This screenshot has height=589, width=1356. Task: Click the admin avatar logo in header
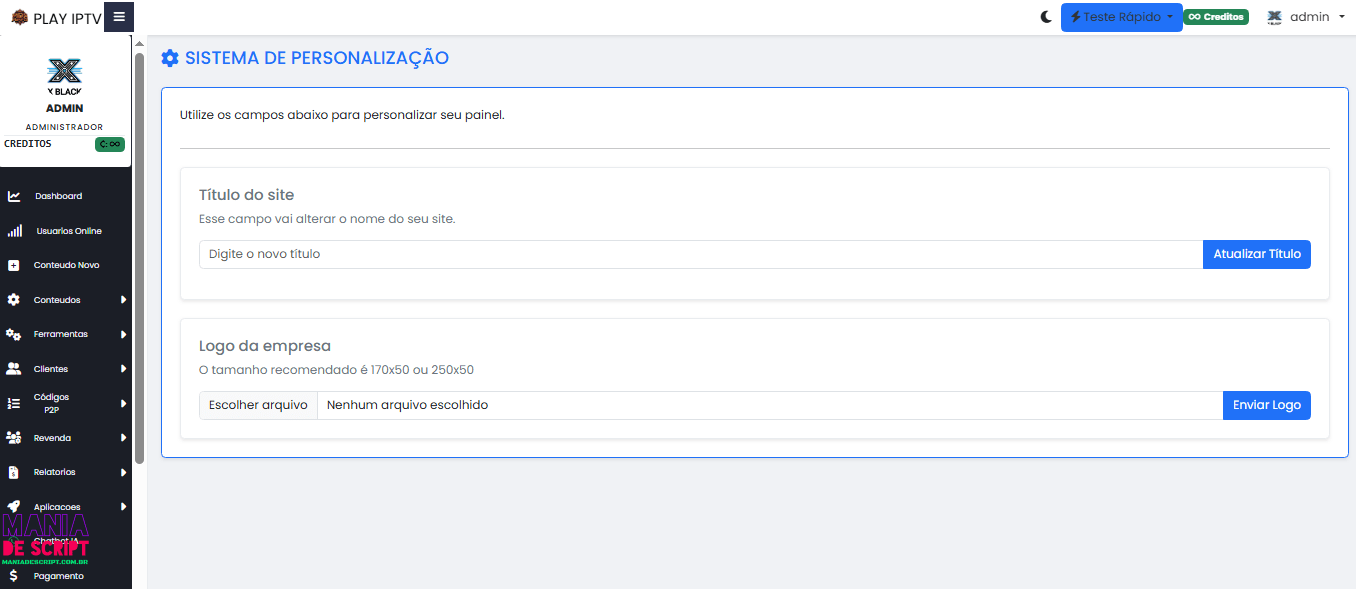pyautogui.click(x=1274, y=17)
